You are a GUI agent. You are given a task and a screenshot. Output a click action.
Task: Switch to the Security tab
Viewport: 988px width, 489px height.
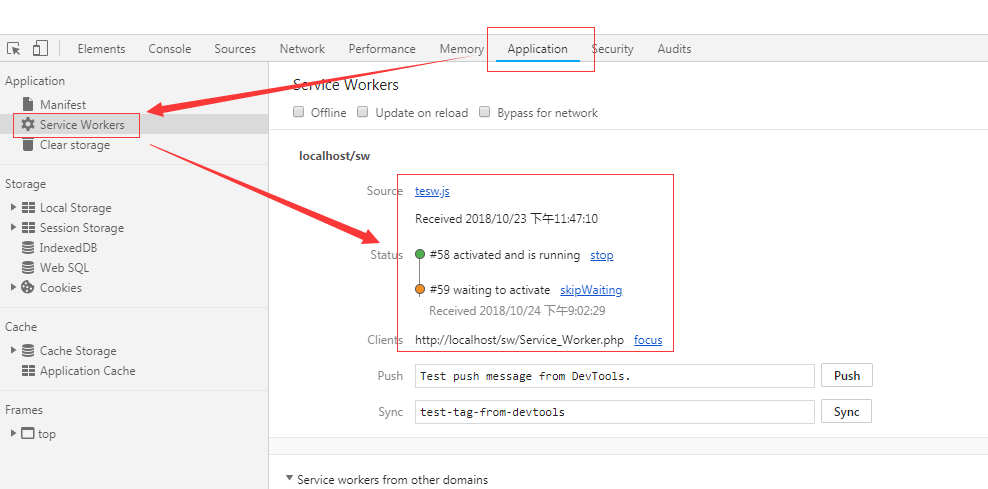(612, 49)
